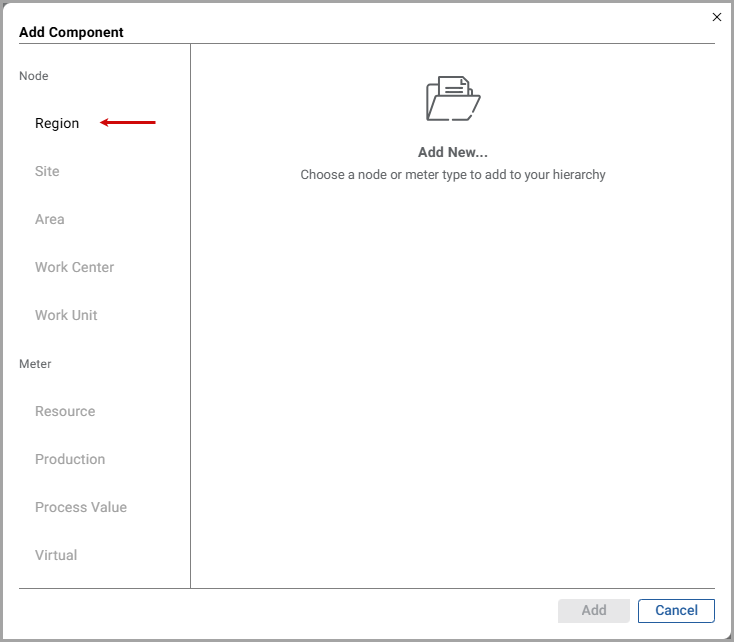Select the Virtual meter option
Screen dimensions: 734x642
56,555
